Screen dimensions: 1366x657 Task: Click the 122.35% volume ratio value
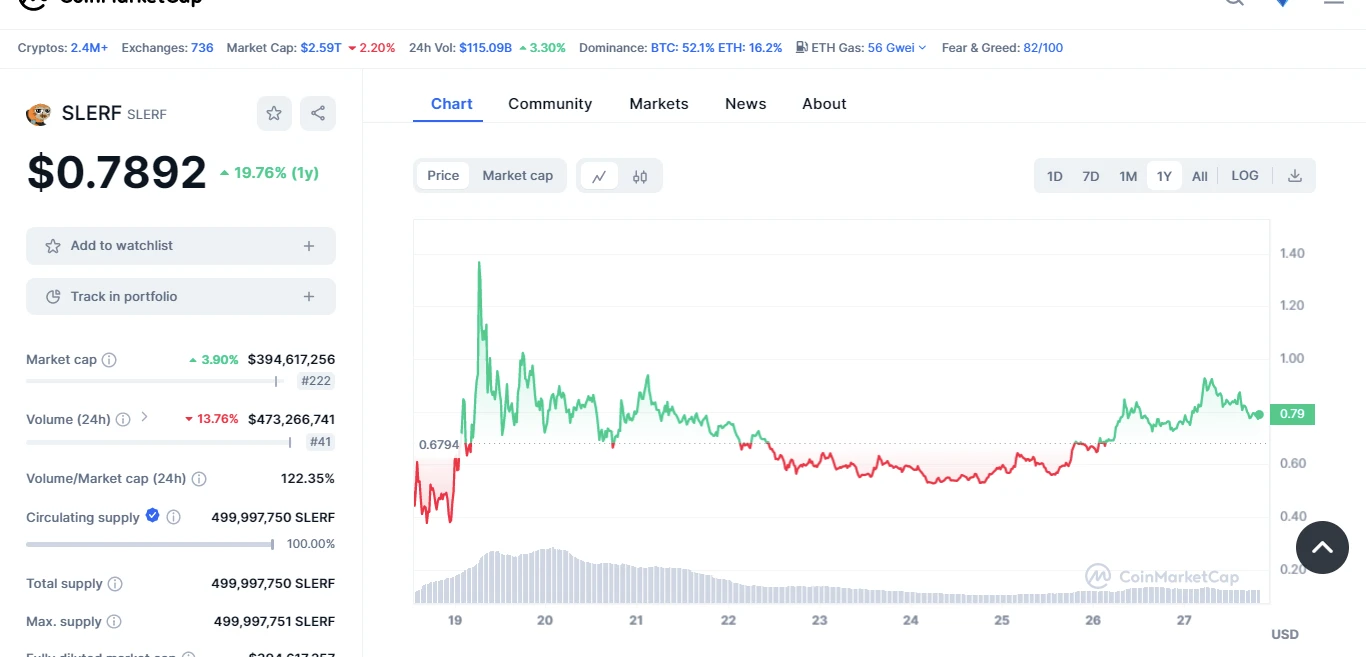pyautogui.click(x=308, y=479)
